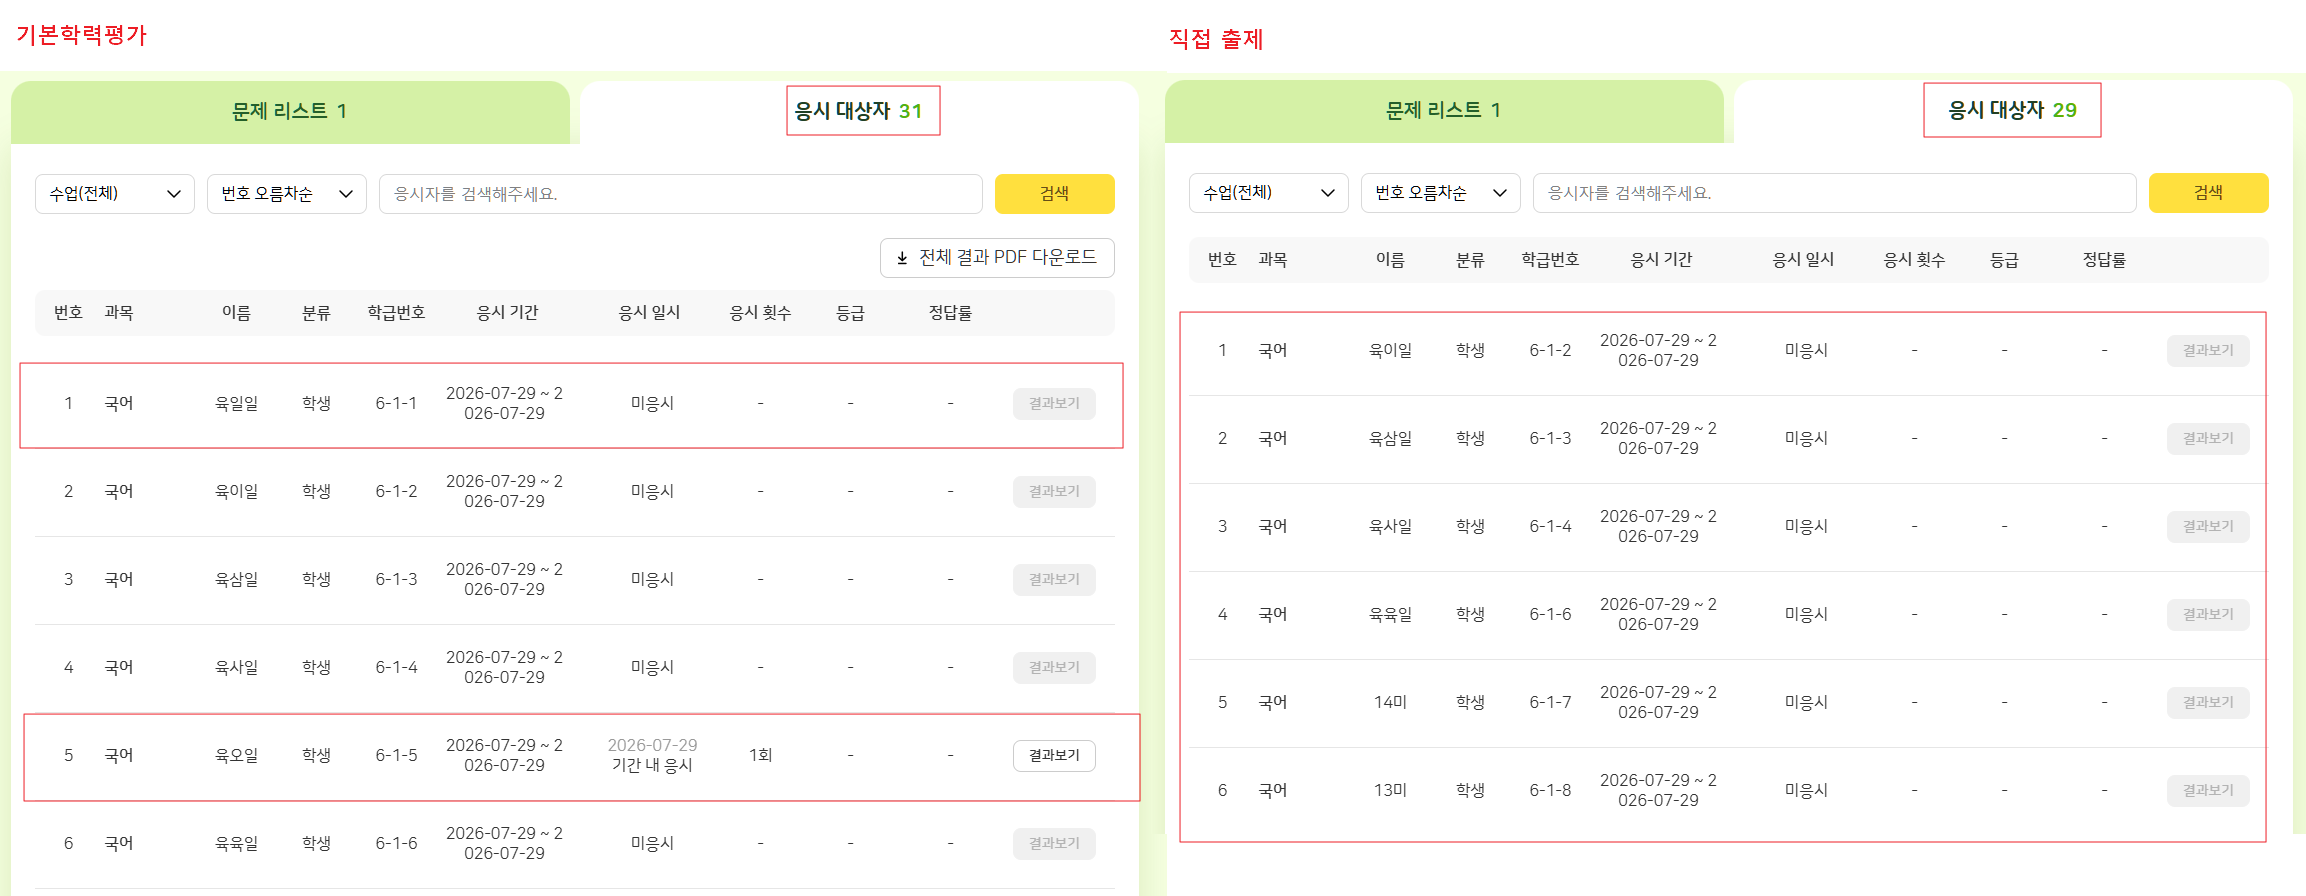Click 결과보기 for student 육오일

point(1054,756)
